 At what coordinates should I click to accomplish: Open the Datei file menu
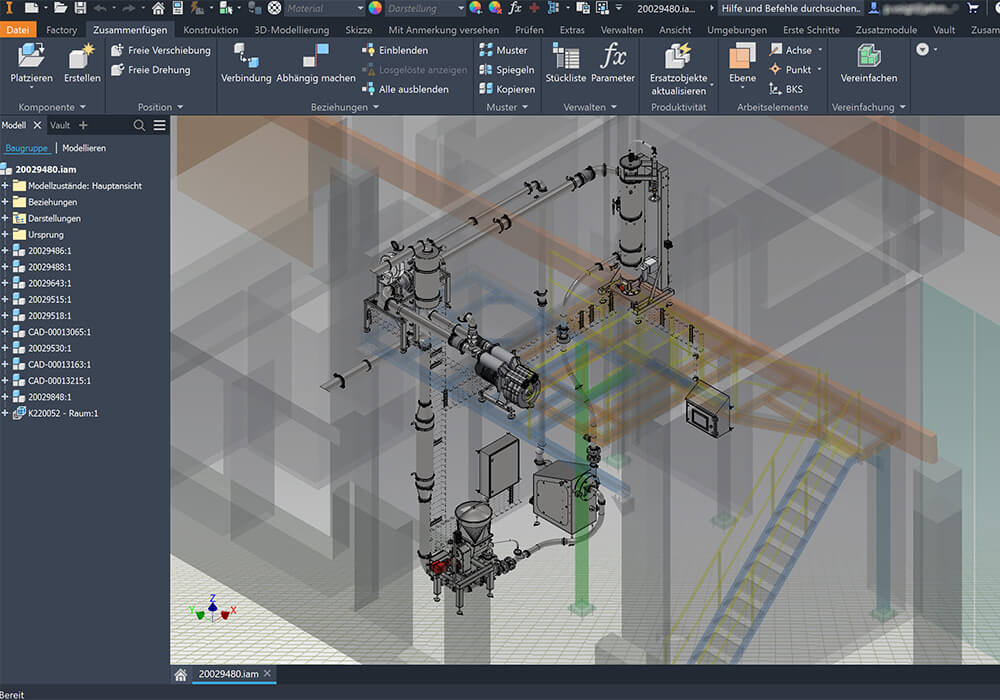click(18, 30)
